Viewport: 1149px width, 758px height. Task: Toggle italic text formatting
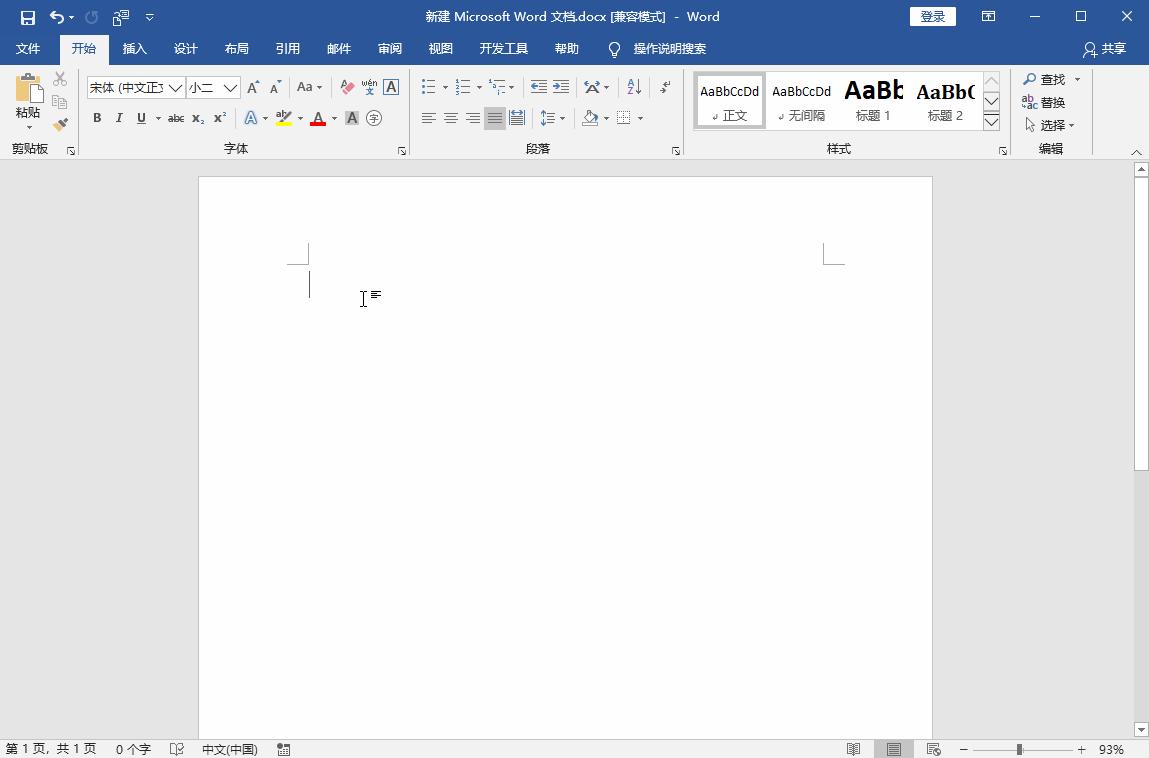[119, 118]
